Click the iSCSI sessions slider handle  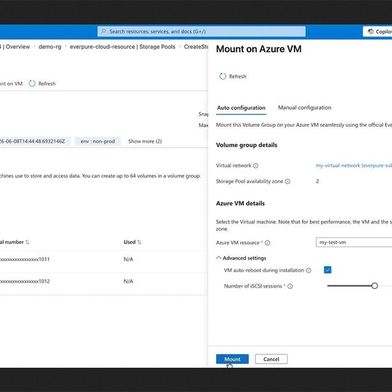click(374, 286)
